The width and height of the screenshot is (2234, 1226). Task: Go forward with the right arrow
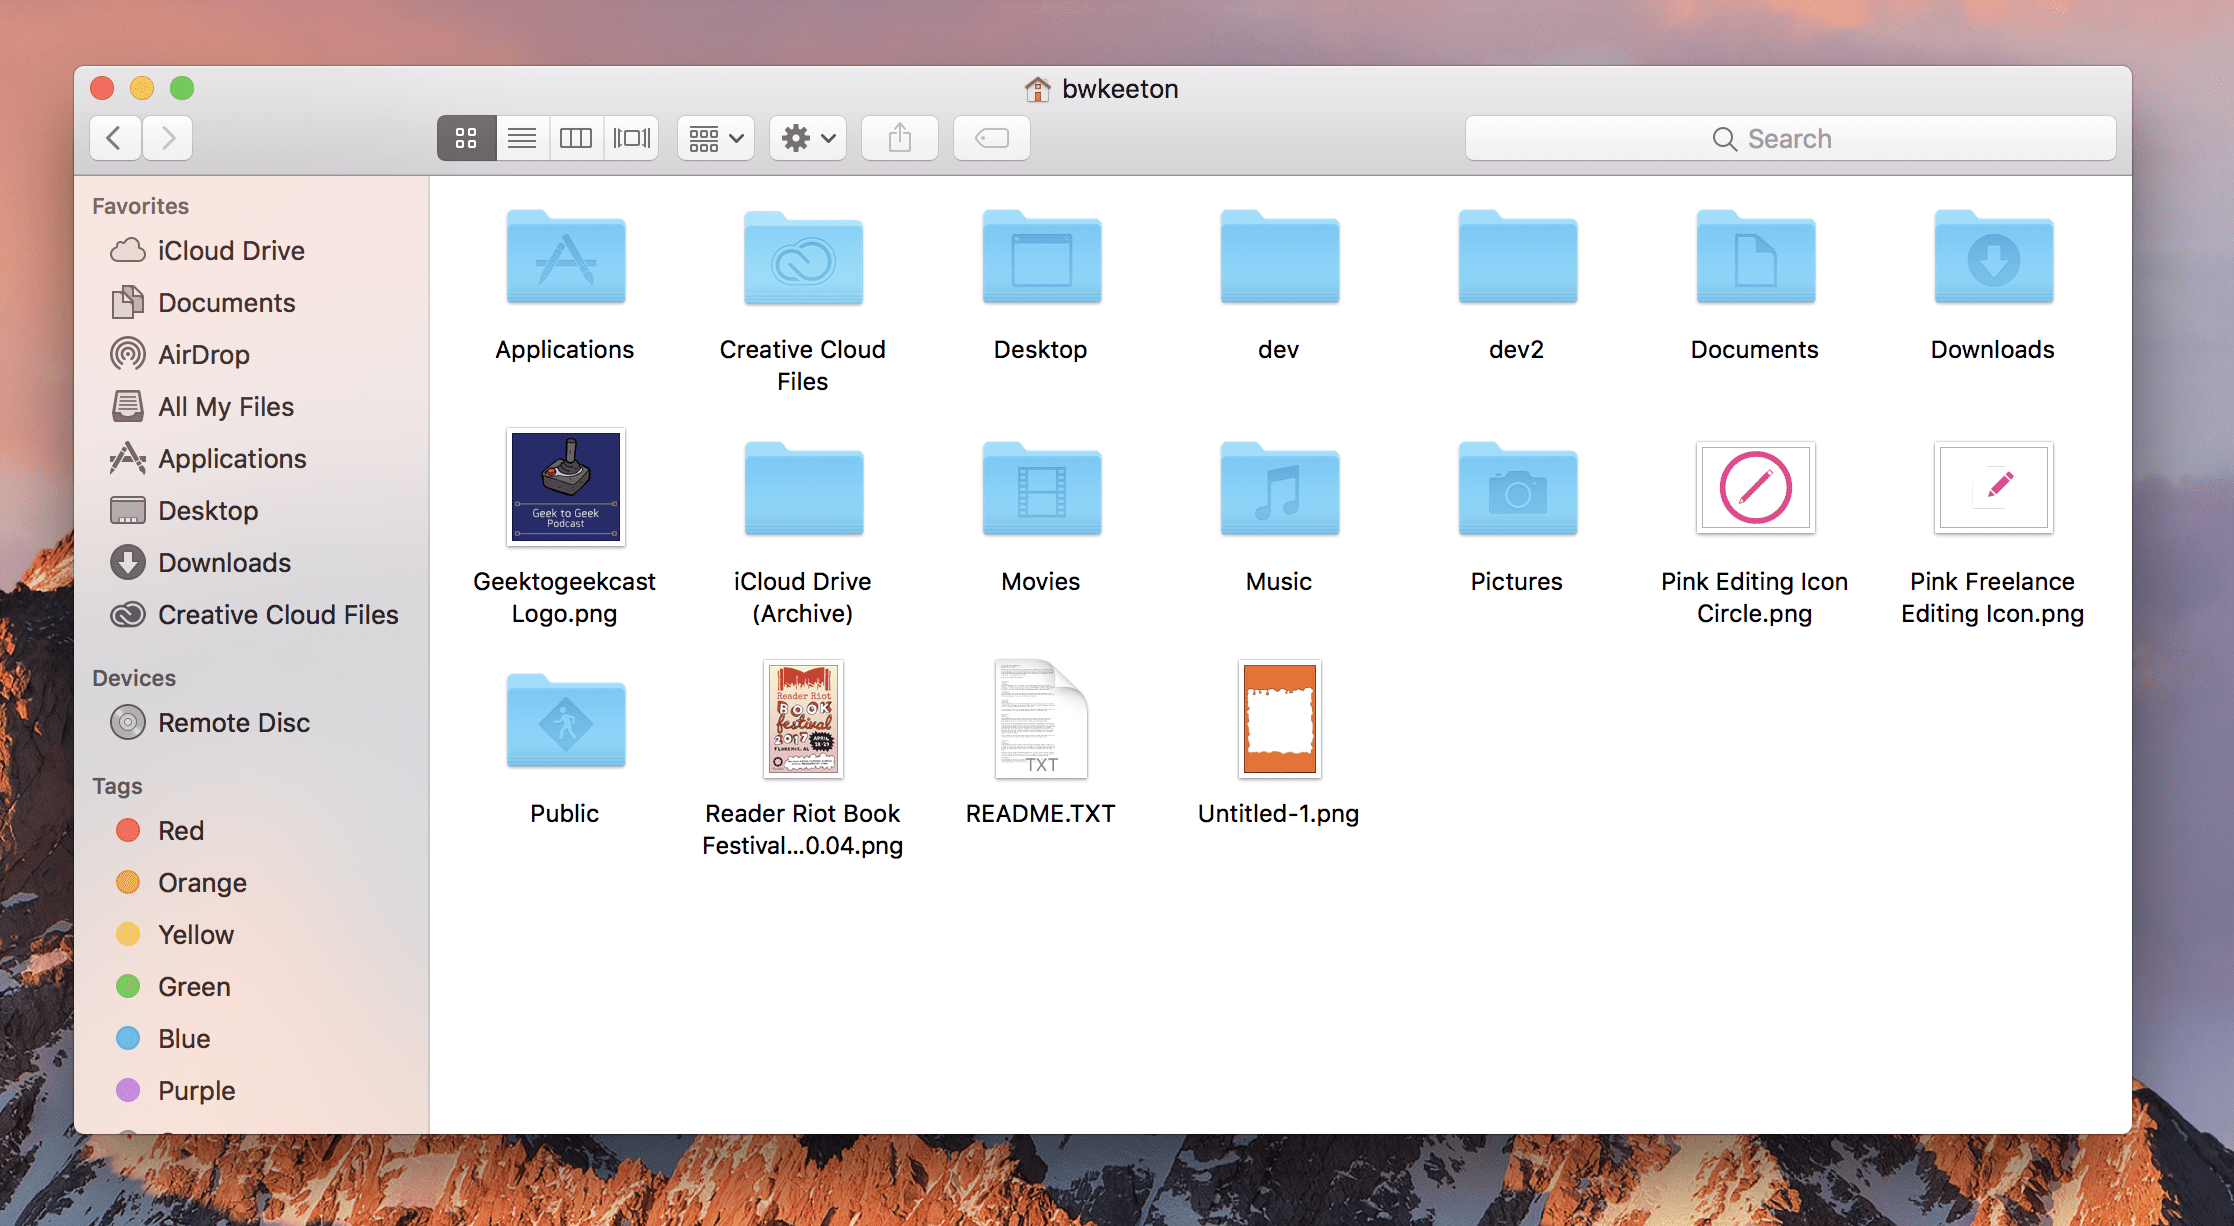(x=168, y=138)
